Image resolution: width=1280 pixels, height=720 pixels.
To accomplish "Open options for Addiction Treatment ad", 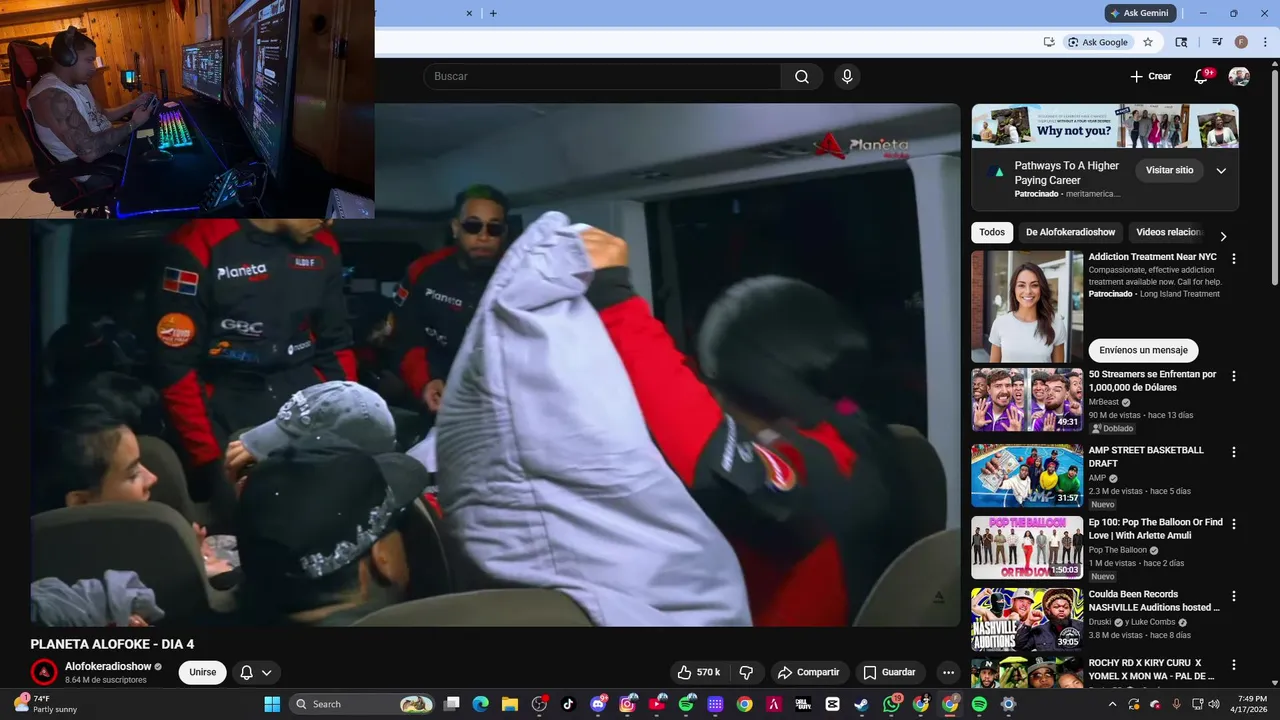I will 1233,258.
